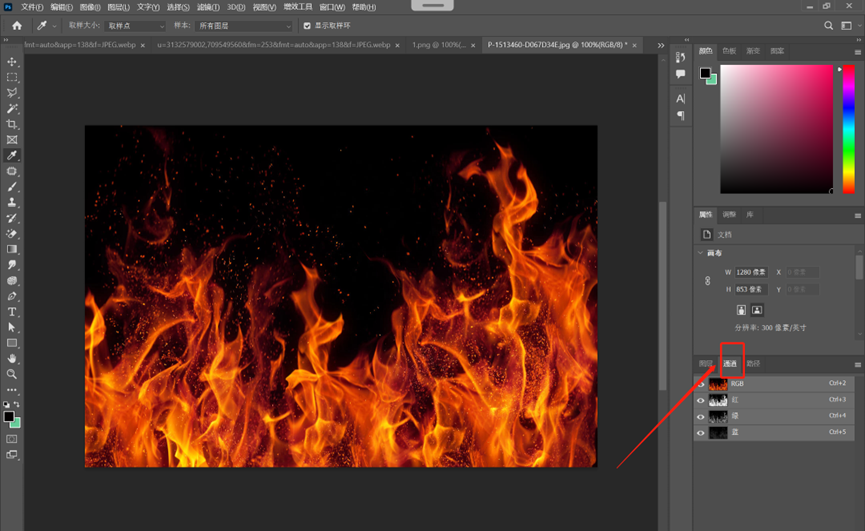865x531 pixels.
Task: Collapse the 画布 section in Properties
Action: pos(701,253)
